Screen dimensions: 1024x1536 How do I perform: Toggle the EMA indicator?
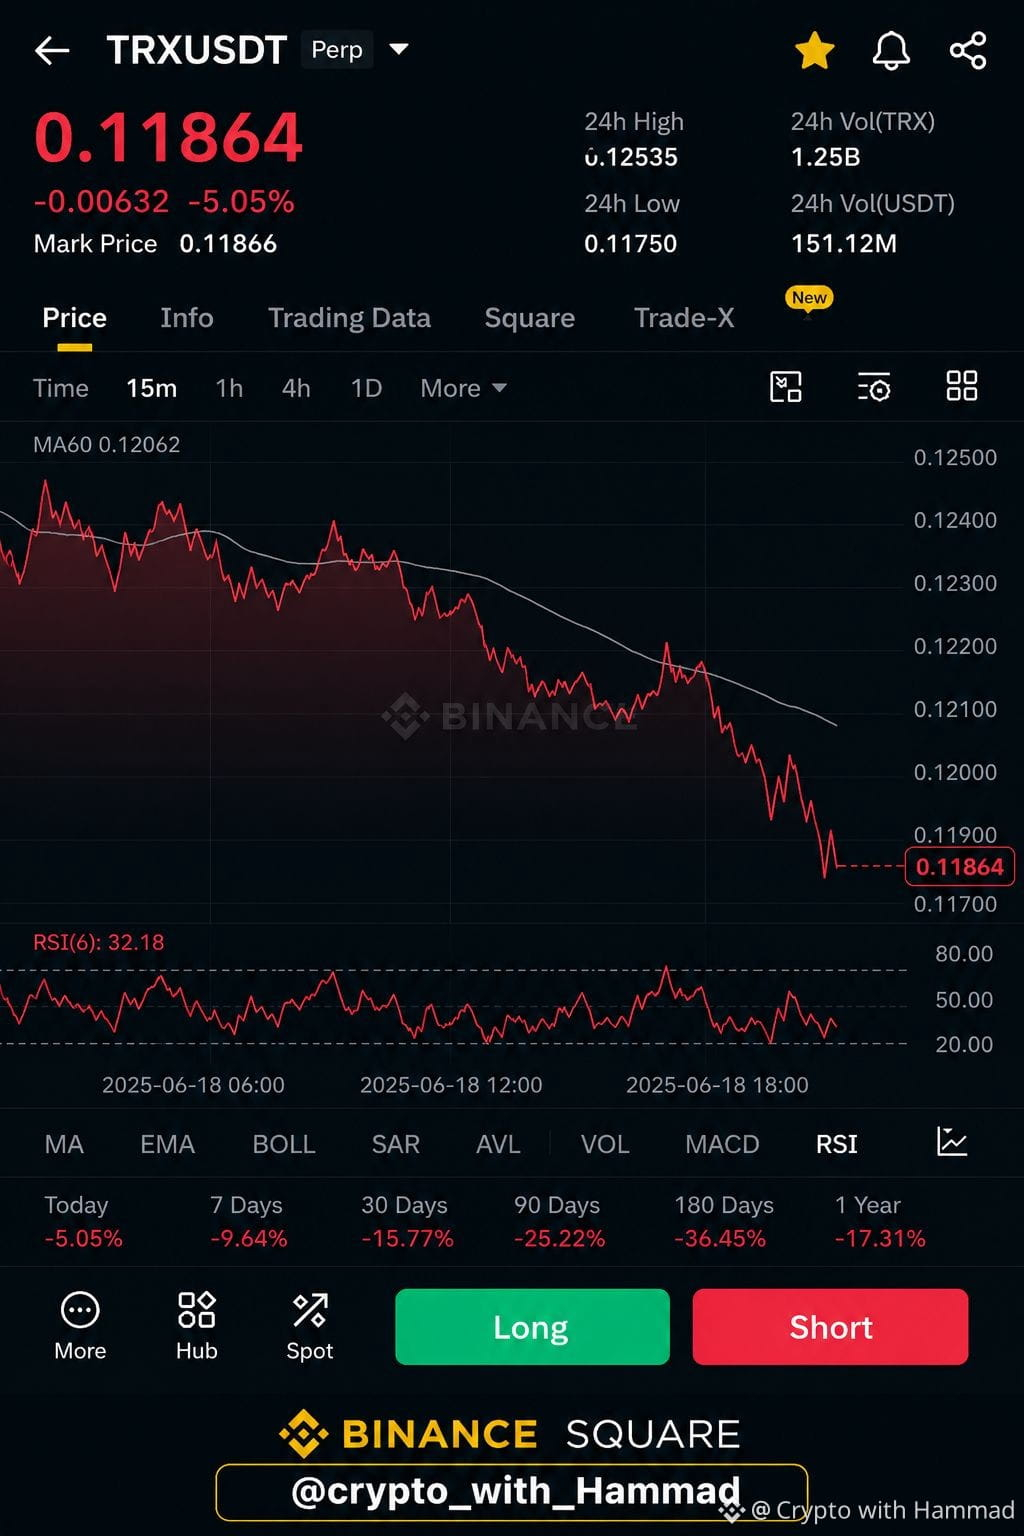167,1144
